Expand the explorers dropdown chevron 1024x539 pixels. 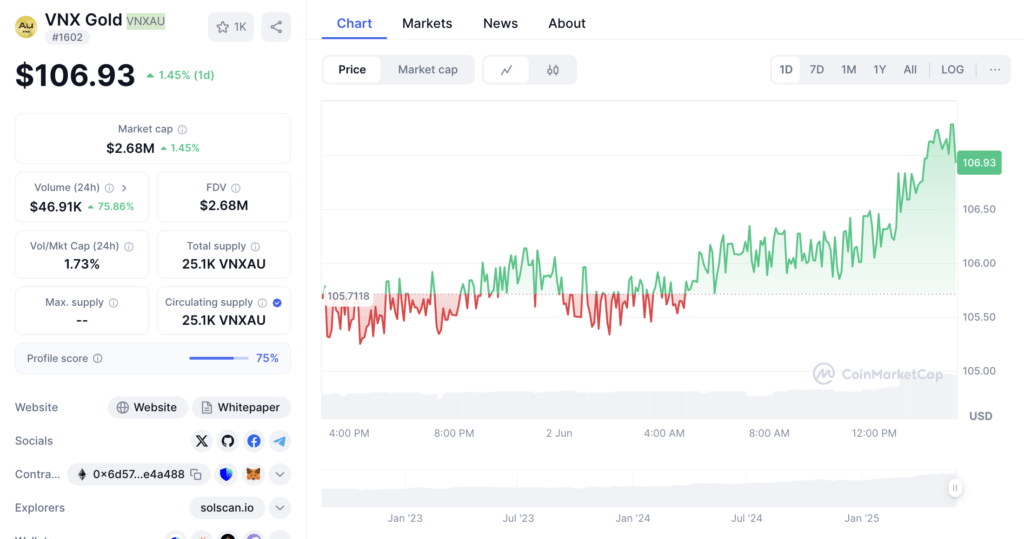280,508
